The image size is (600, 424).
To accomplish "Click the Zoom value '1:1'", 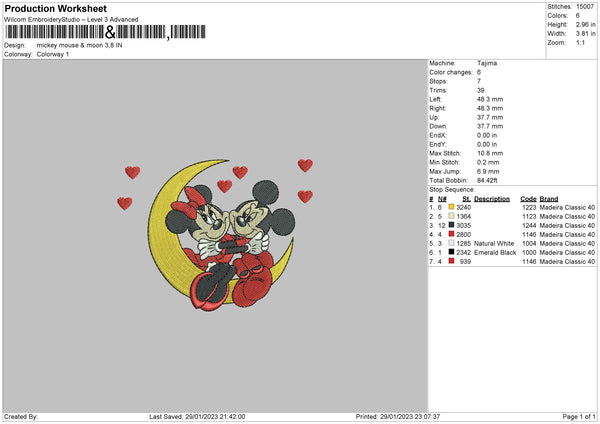I will click(580, 42).
